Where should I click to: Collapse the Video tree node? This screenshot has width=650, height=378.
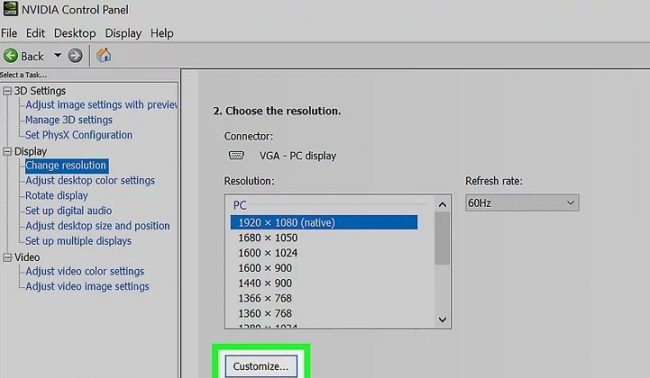(x=7, y=257)
